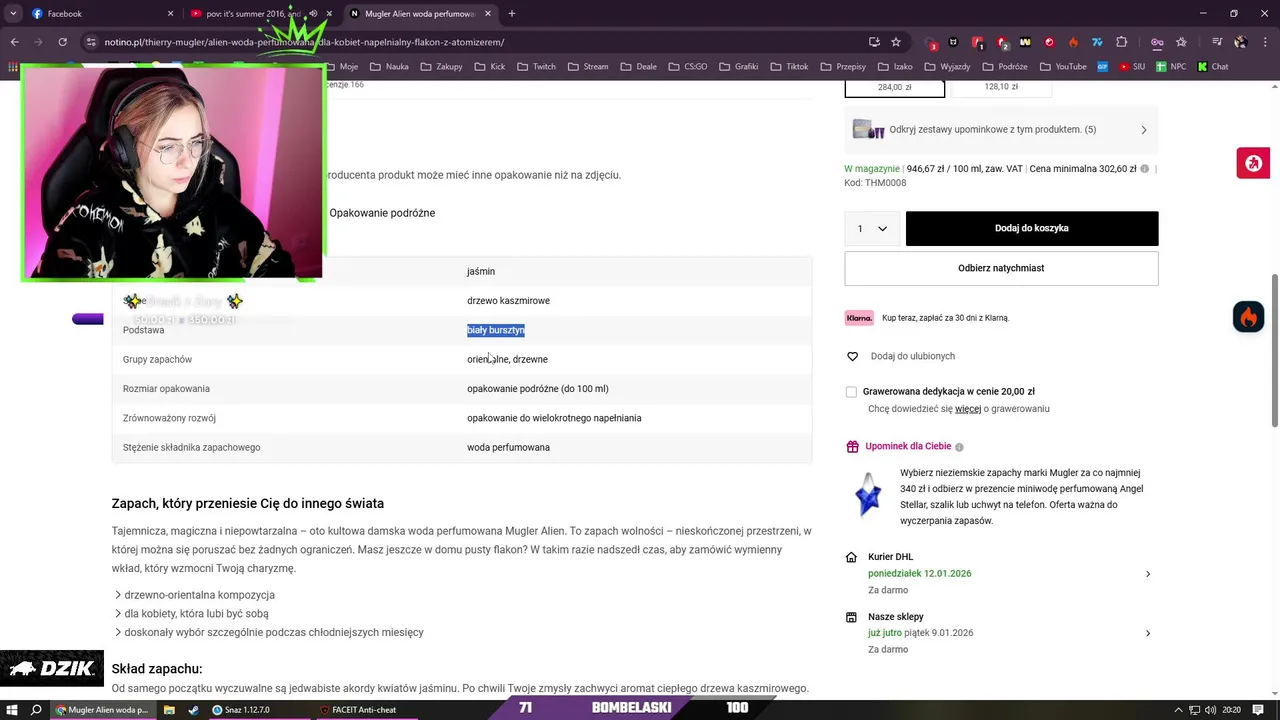This screenshot has width=1280, height=720.
Task: Click the drzewo kaszmirowe cell
Action: click(508, 301)
